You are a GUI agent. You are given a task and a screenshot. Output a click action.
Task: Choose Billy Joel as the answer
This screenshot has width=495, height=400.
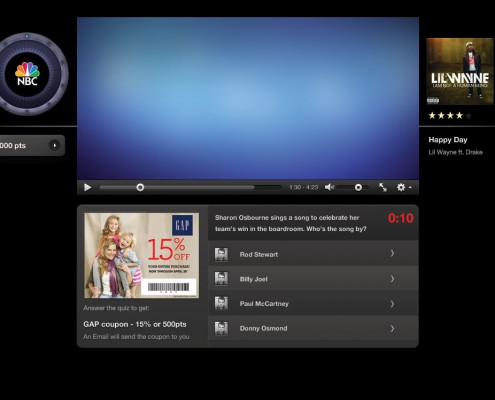click(x=313, y=279)
